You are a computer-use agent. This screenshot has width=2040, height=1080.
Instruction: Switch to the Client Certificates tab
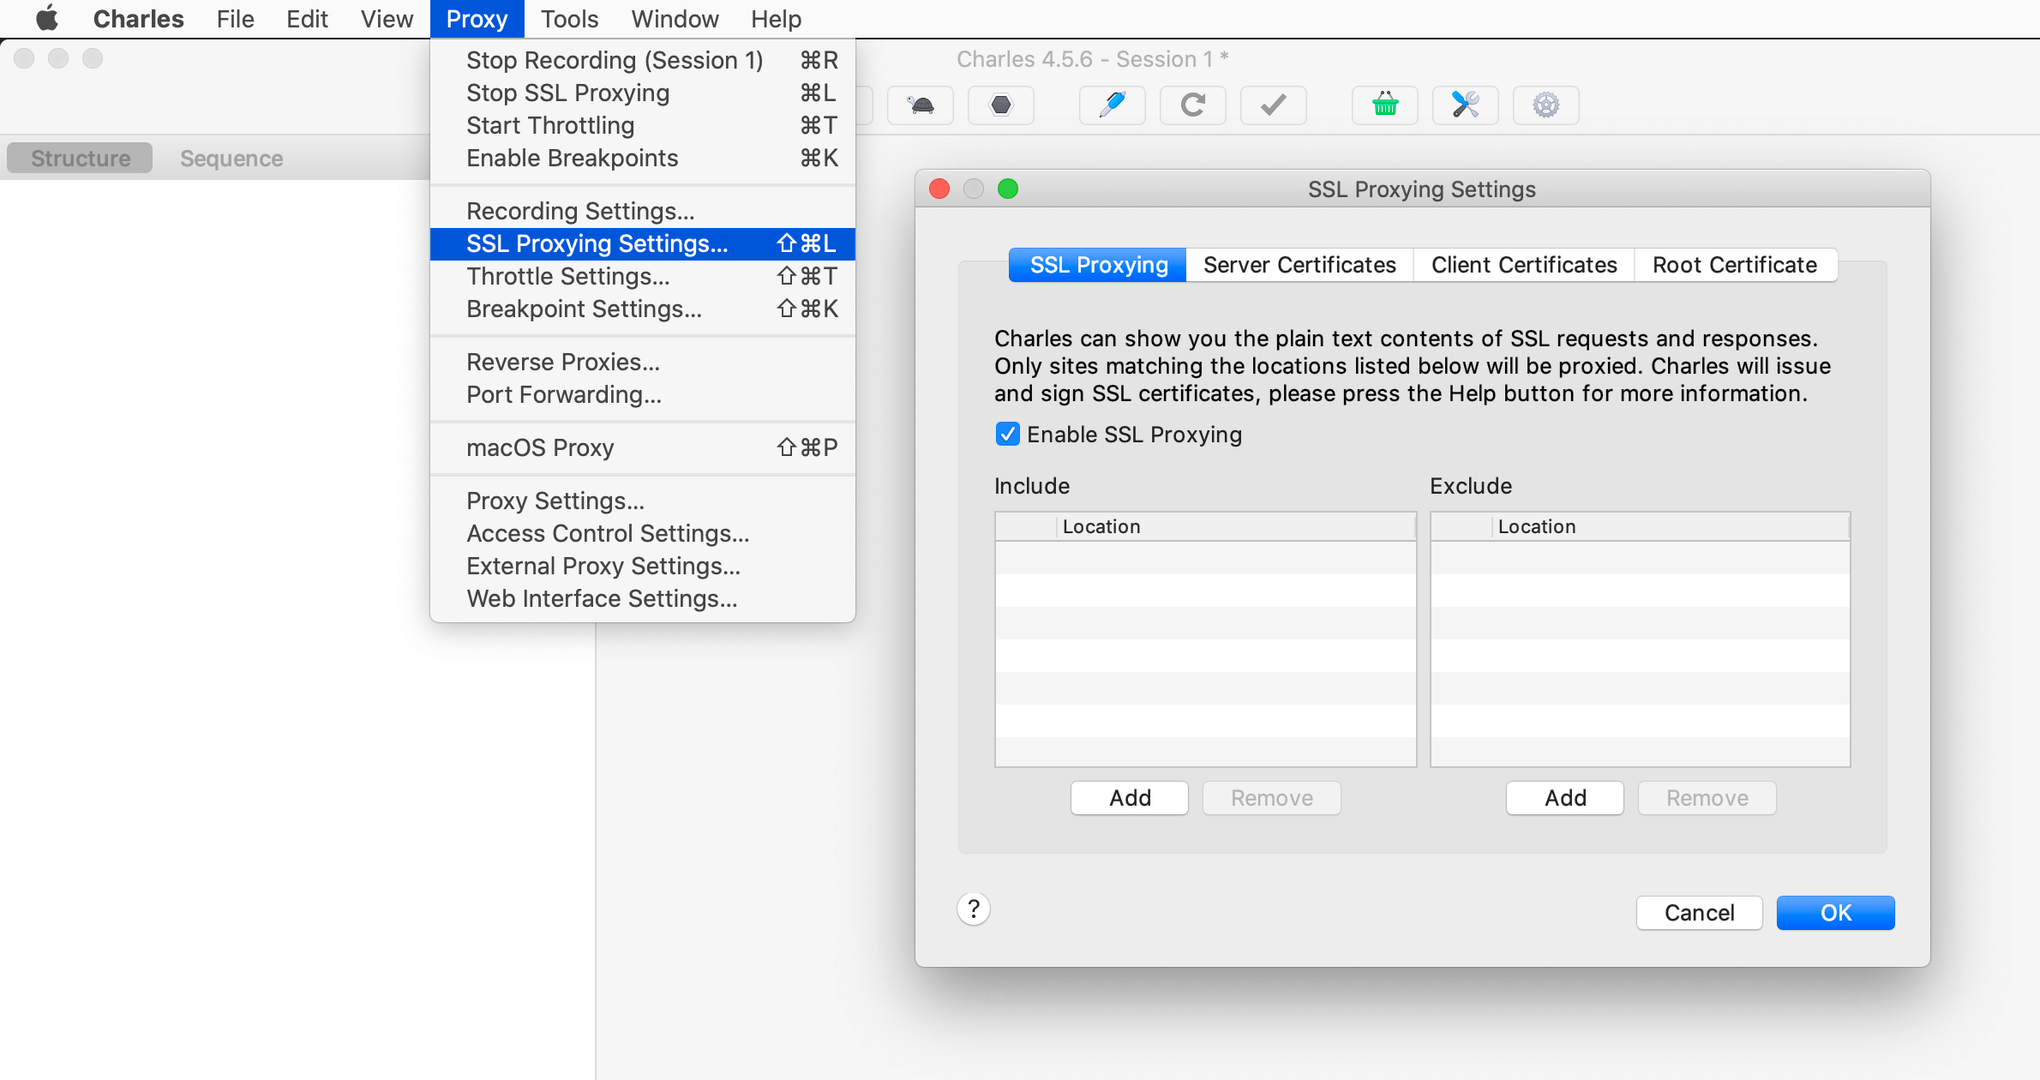pos(1523,265)
